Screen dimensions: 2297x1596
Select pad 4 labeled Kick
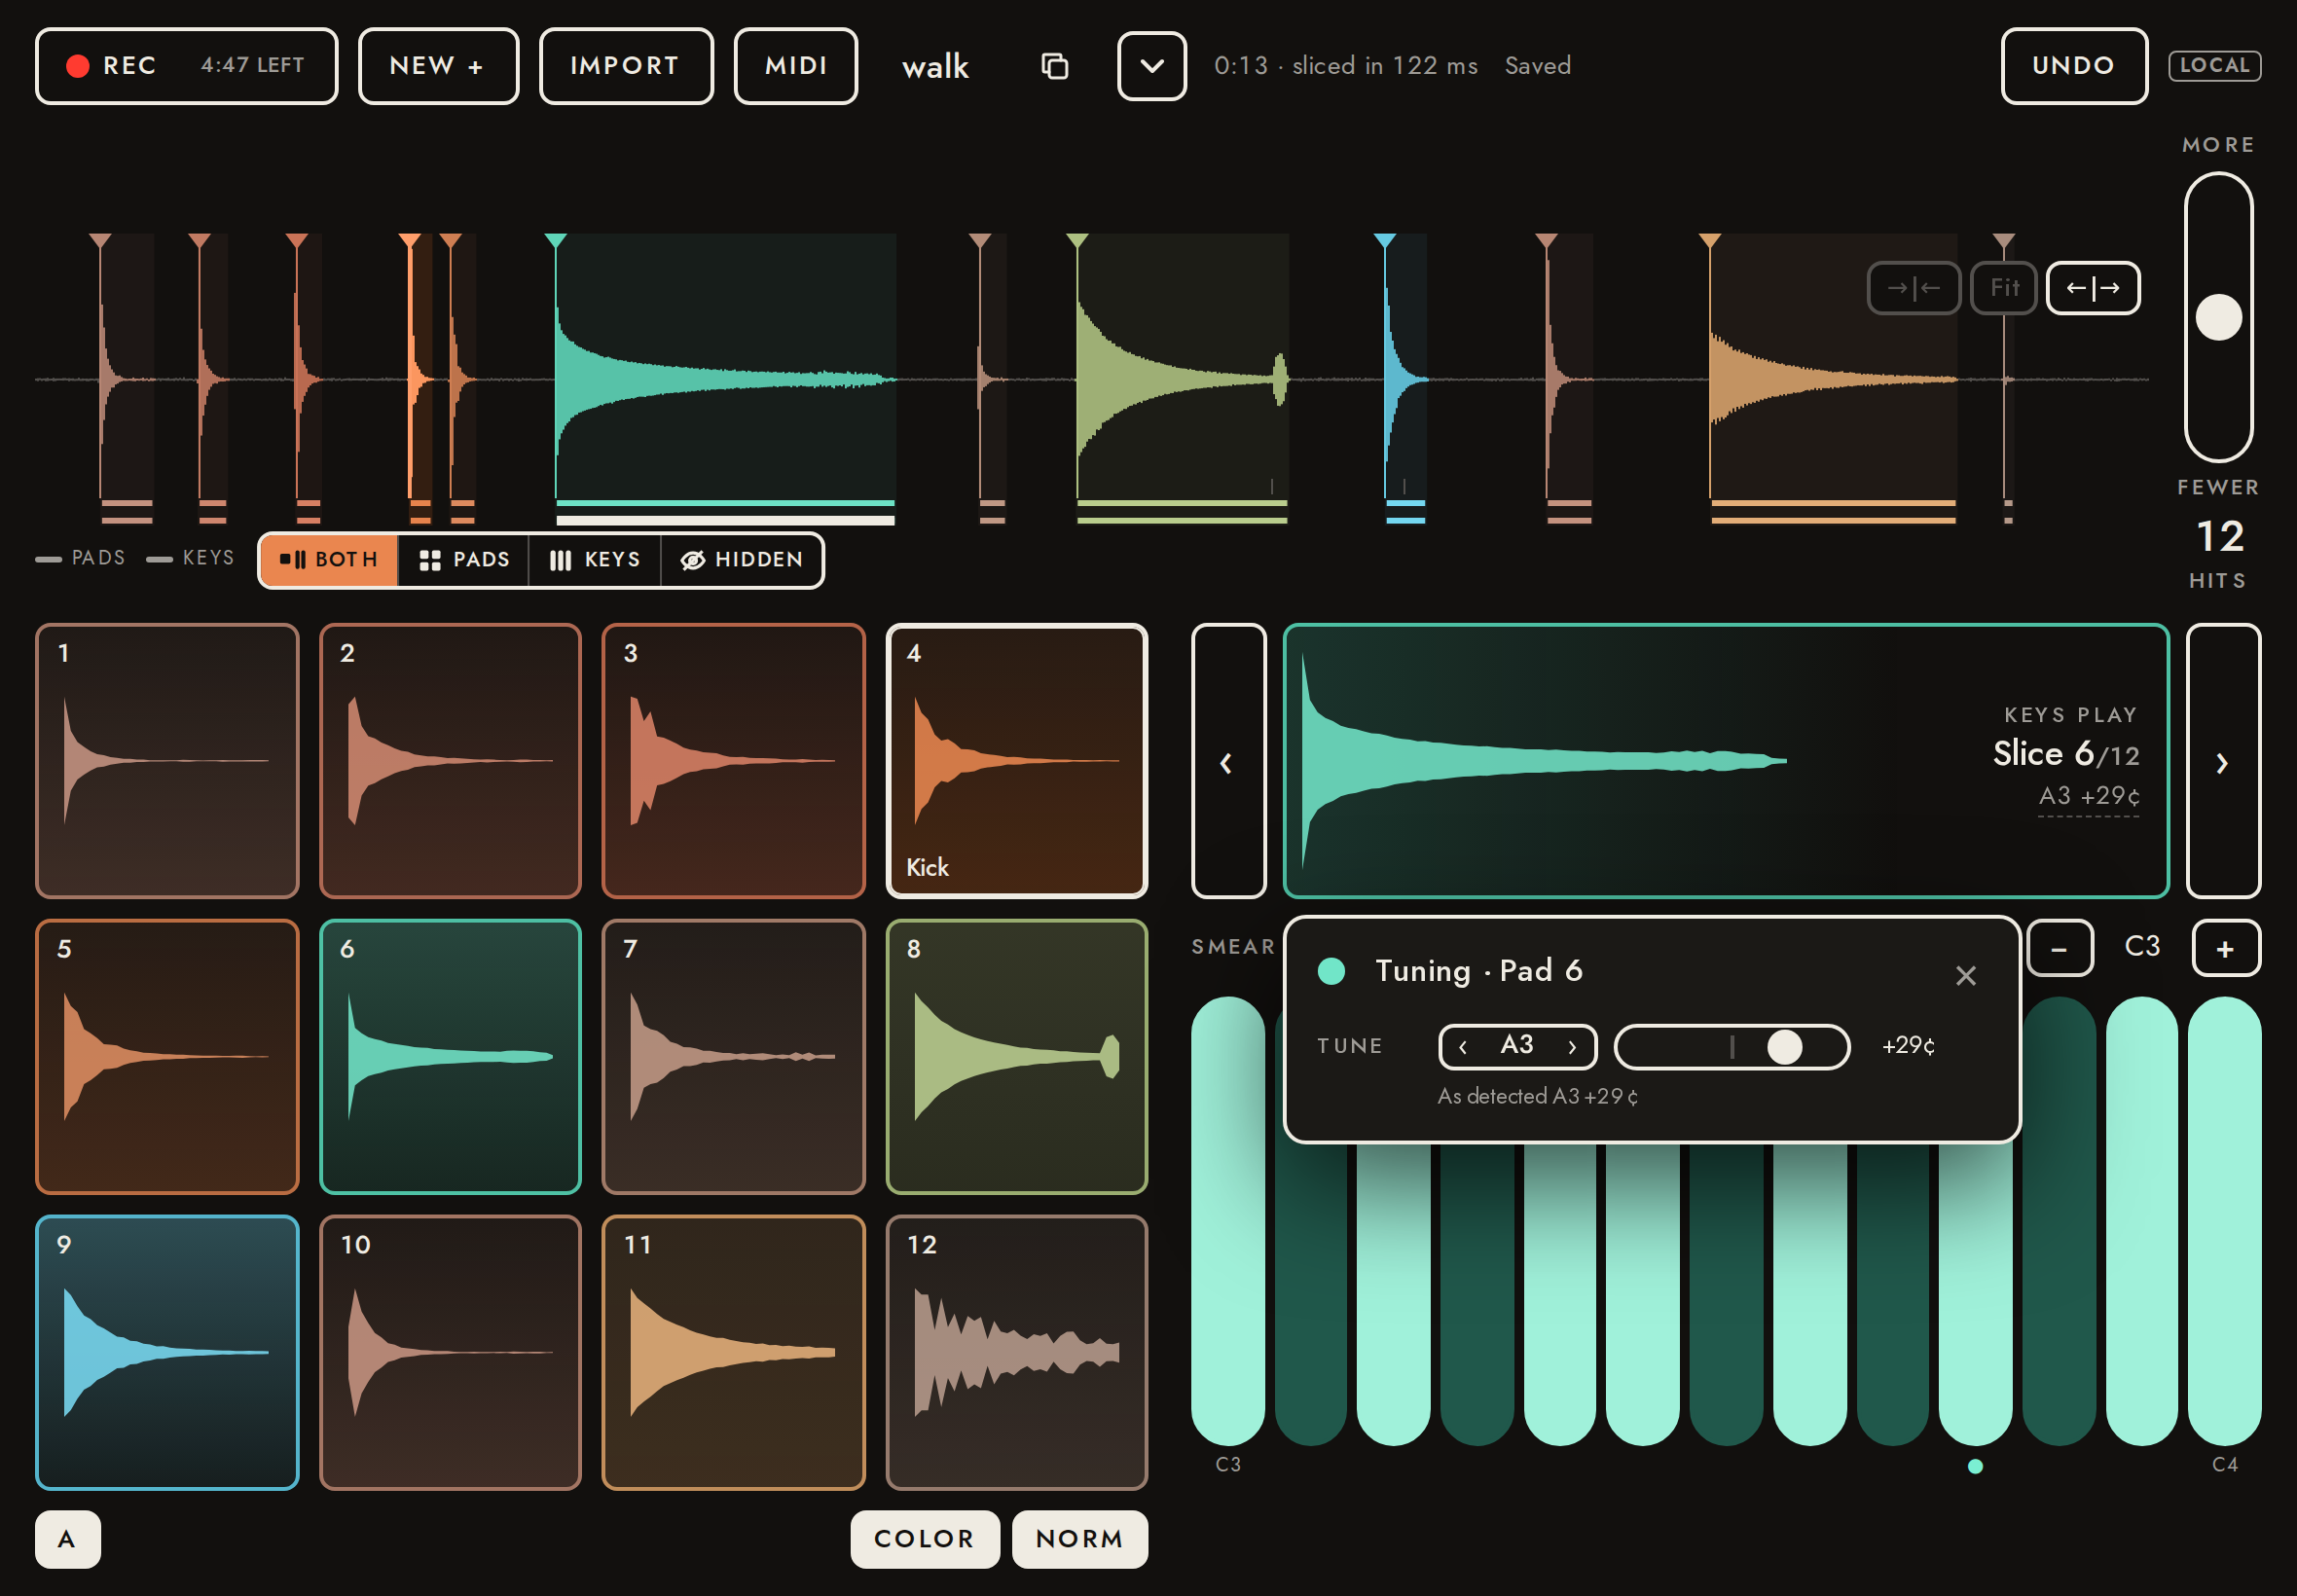(1016, 761)
